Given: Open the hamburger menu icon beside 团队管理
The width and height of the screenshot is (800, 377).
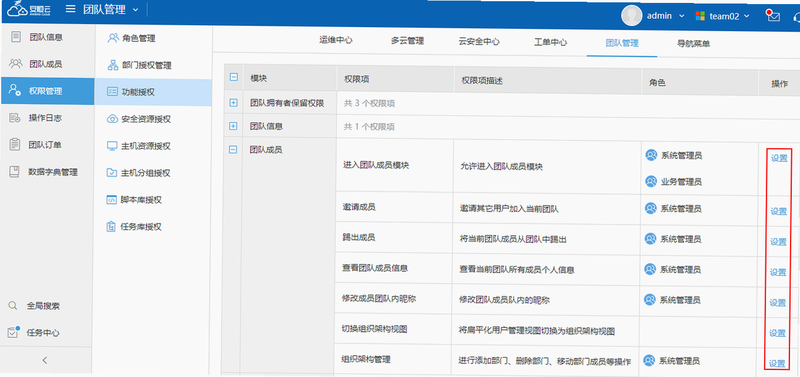Looking at the screenshot, I should coord(70,9).
